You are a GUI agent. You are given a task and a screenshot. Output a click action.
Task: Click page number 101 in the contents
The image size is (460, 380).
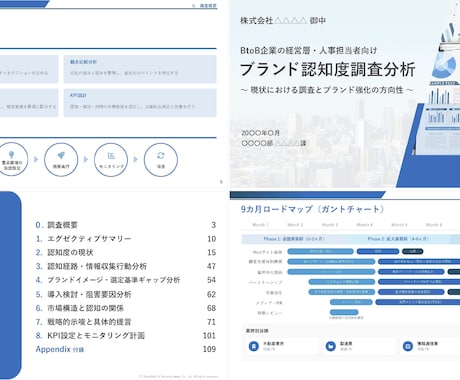pos(209,336)
